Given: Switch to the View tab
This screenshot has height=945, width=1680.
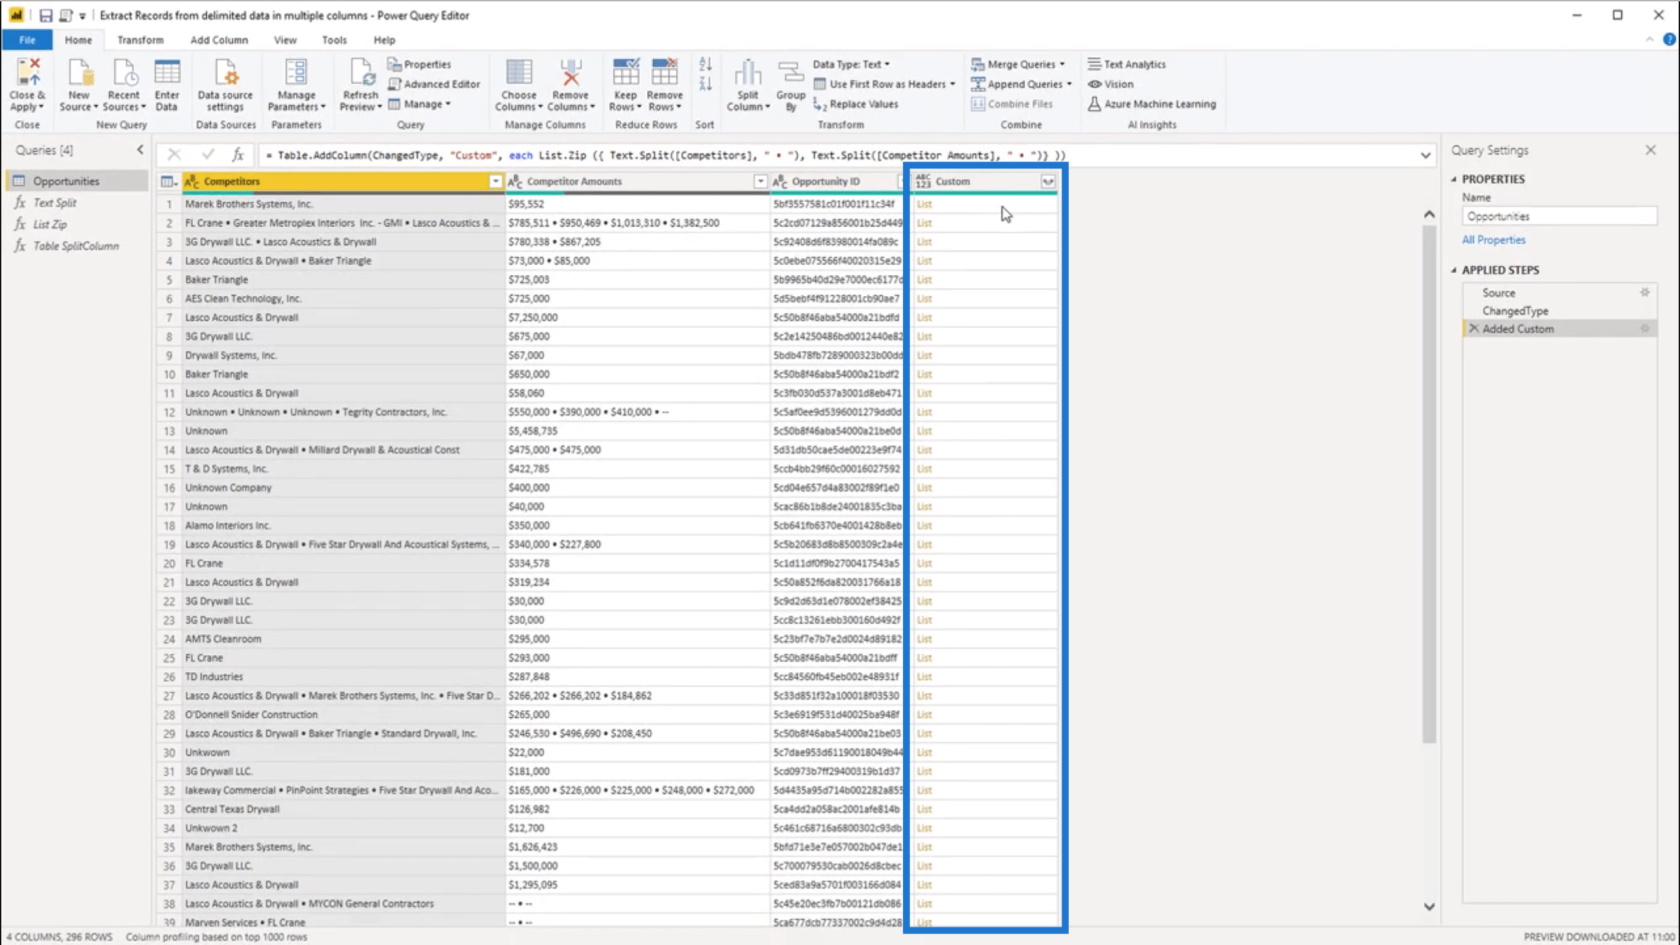Looking at the screenshot, I should pos(285,40).
